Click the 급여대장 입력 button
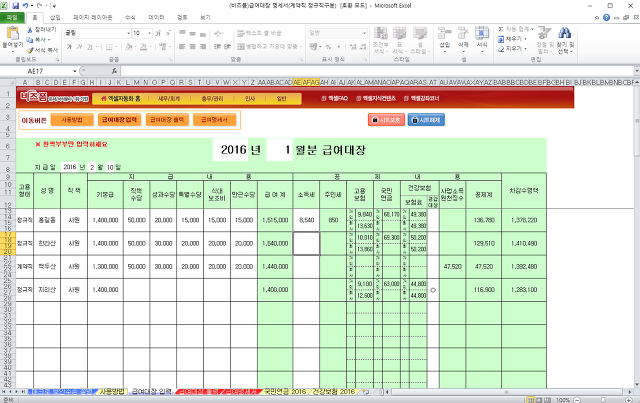Viewport: 640px width, 403px height. coord(119,120)
